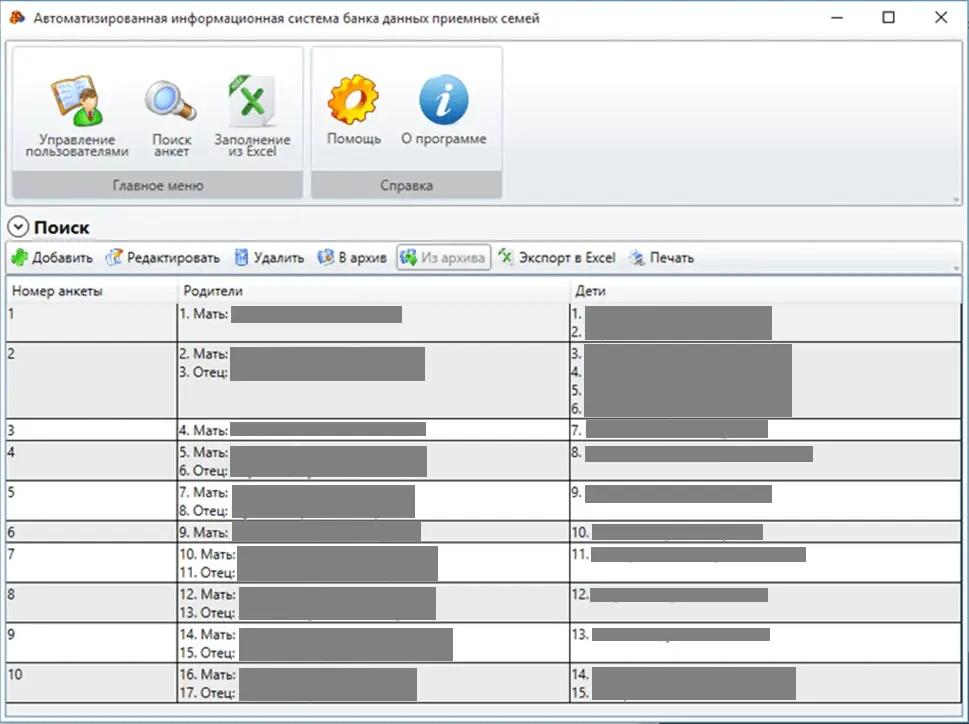The height and width of the screenshot is (724, 969).
Task: Click the '3. Отец:' parent entry
Action: [x=204, y=373]
